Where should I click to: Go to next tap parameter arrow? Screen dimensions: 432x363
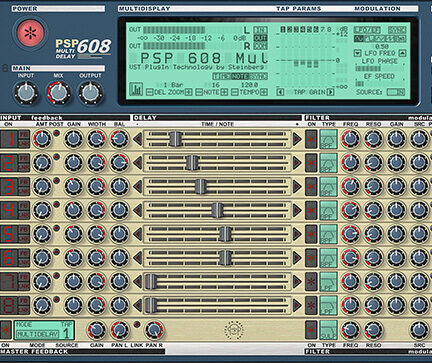(330, 92)
